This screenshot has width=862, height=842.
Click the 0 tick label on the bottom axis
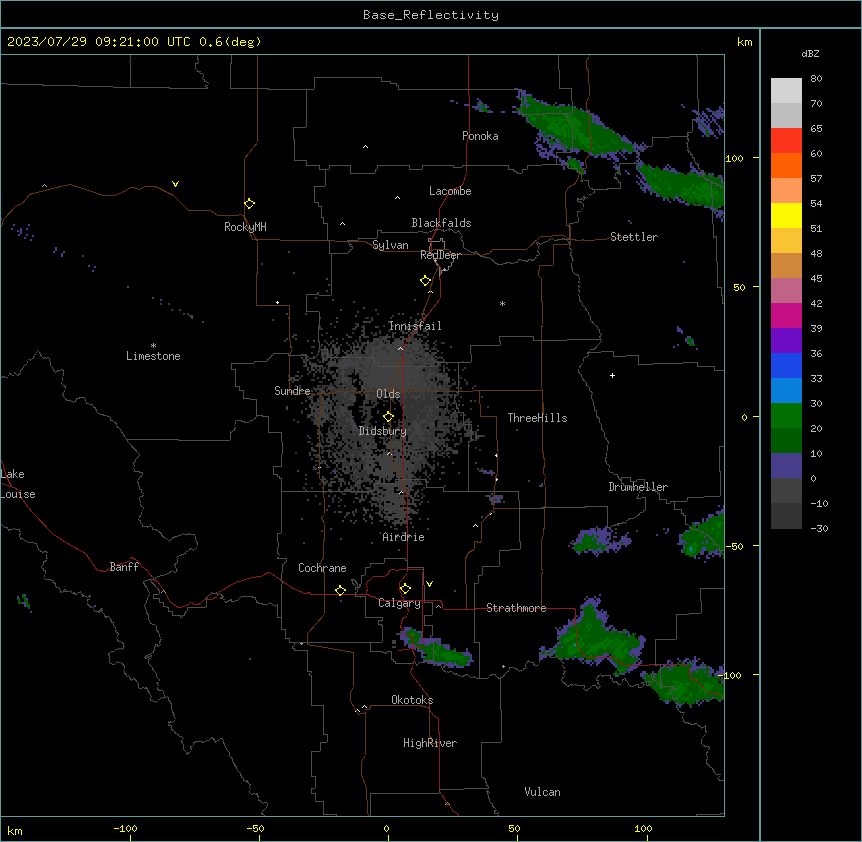[386, 828]
